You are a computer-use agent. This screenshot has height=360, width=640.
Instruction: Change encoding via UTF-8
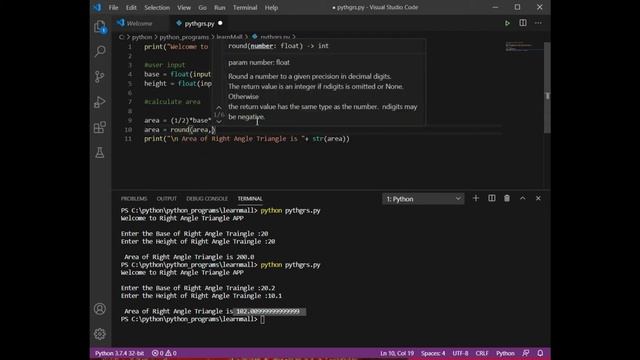tap(460, 353)
